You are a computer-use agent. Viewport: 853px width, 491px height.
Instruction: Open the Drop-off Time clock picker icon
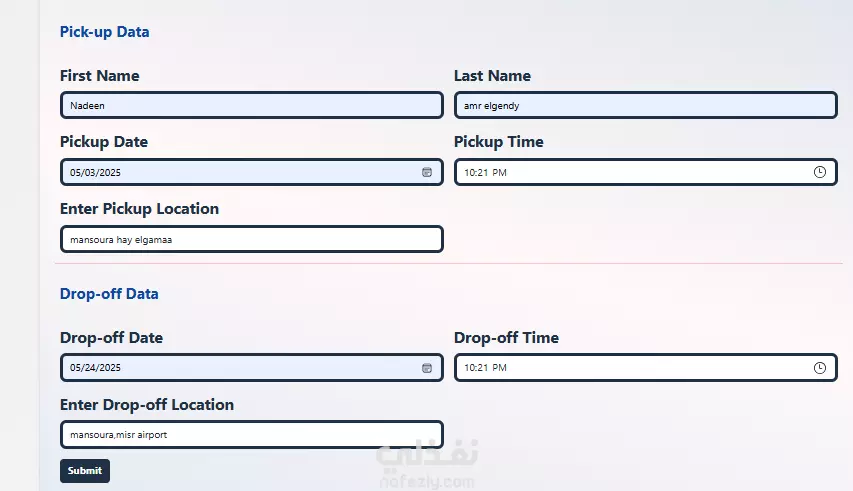pos(820,368)
